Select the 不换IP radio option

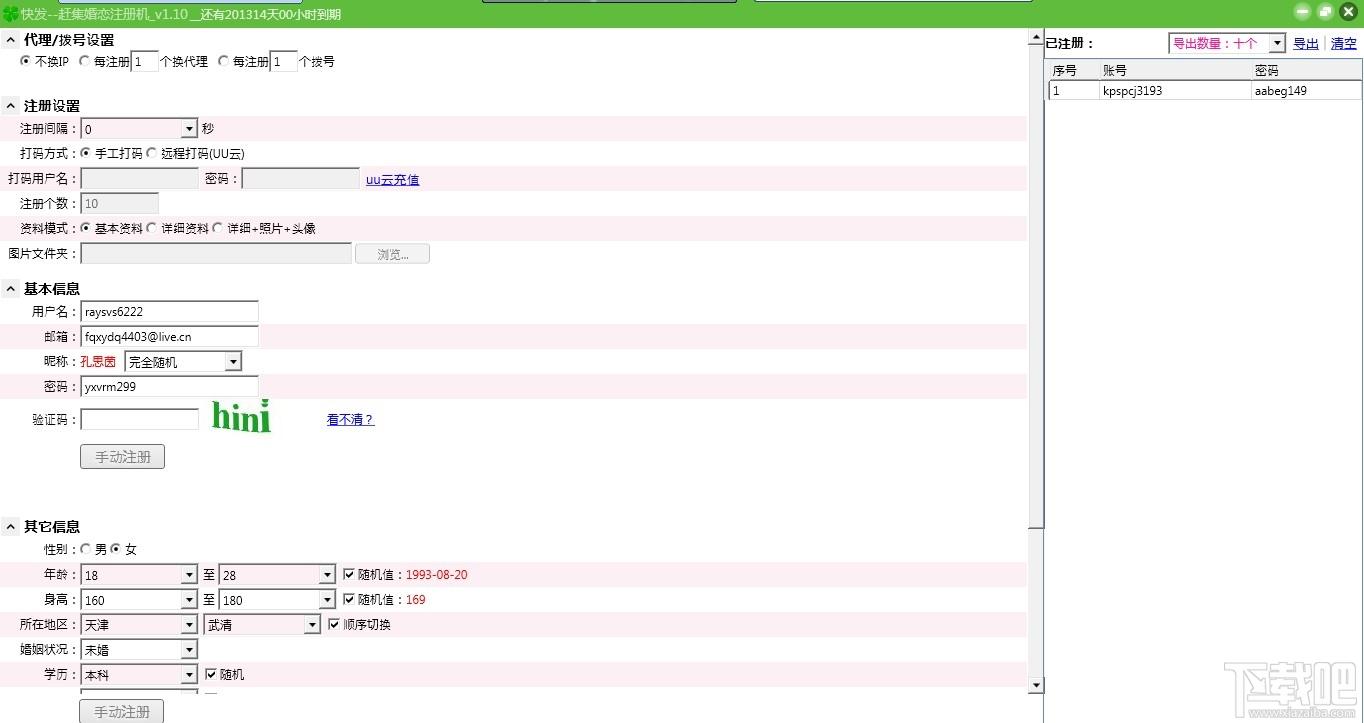25,62
